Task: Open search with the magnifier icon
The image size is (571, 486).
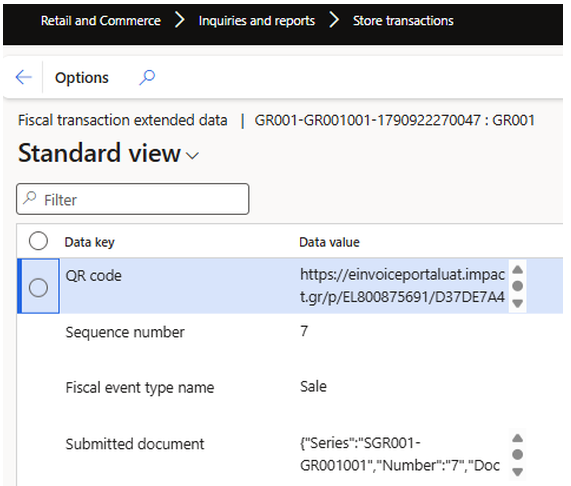Action: 147,77
